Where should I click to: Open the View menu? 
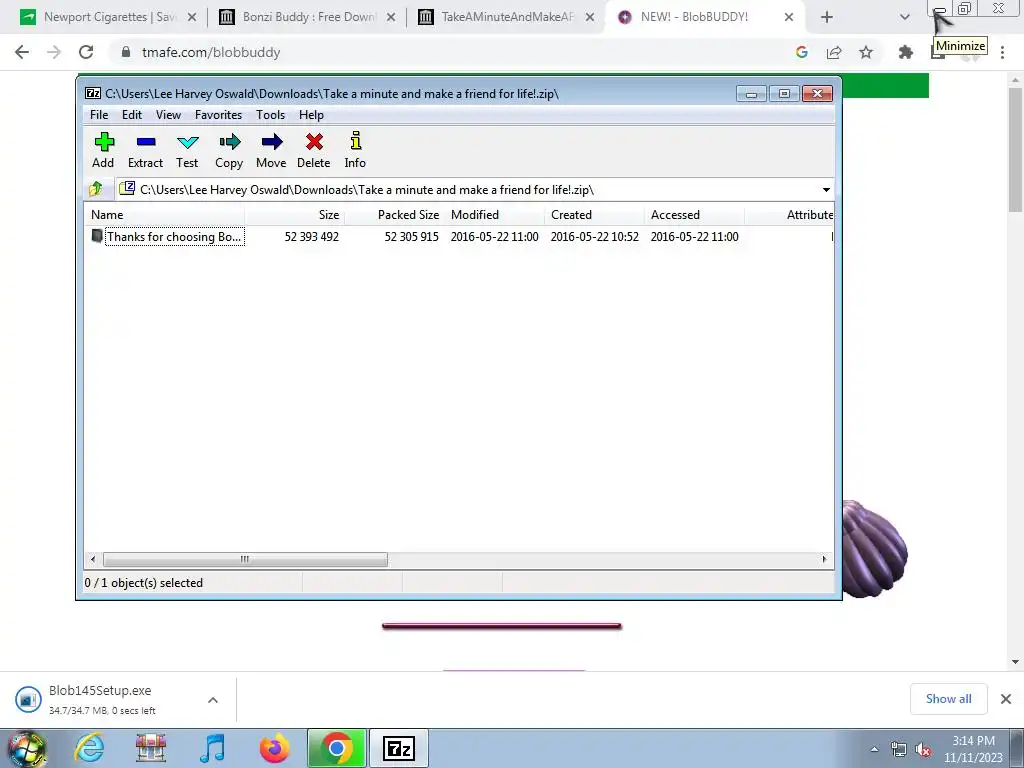tap(168, 115)
